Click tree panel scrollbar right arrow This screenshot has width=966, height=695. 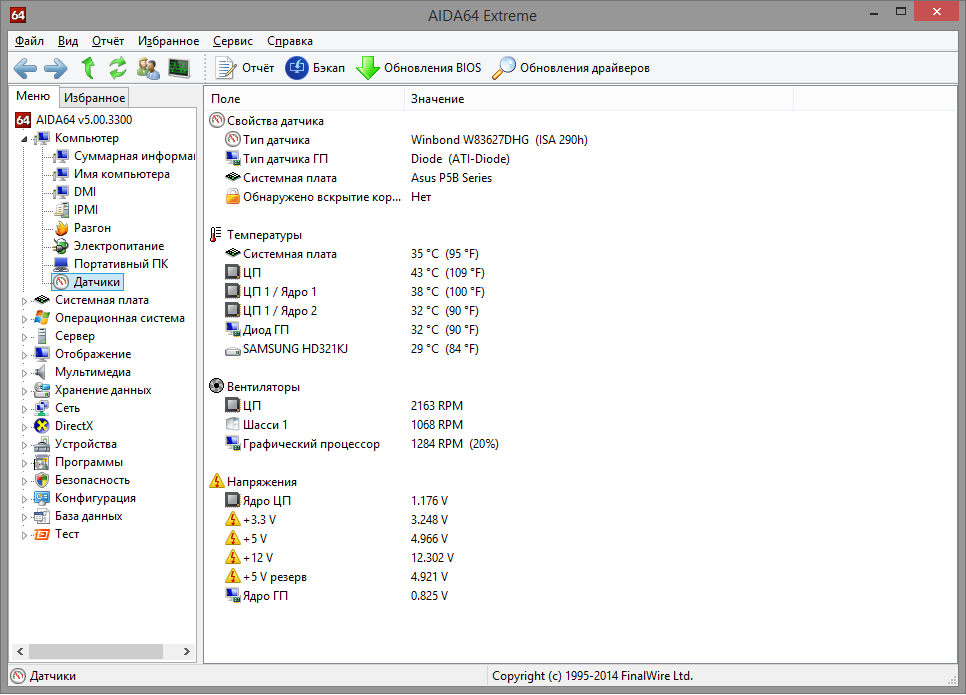click(187, 651)
